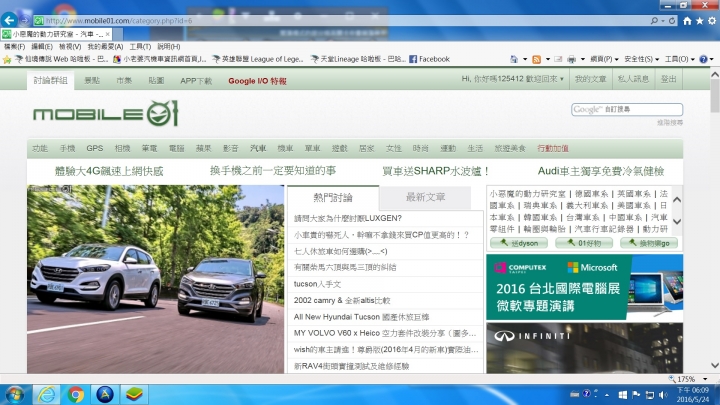Viewport: 720px width, 405px height.
Task: Click APP下載 in top navigation
Action: click(196, 81)
